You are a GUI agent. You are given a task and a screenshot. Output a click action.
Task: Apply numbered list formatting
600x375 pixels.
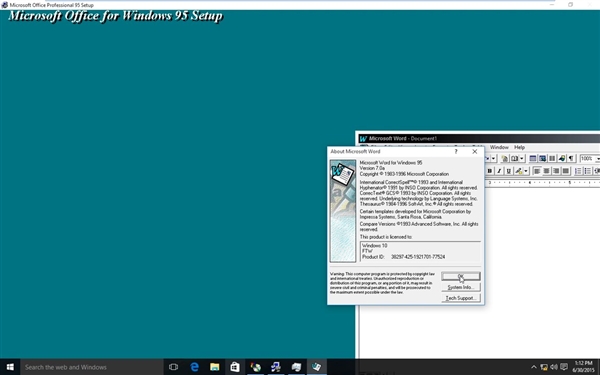coord(578,171)
